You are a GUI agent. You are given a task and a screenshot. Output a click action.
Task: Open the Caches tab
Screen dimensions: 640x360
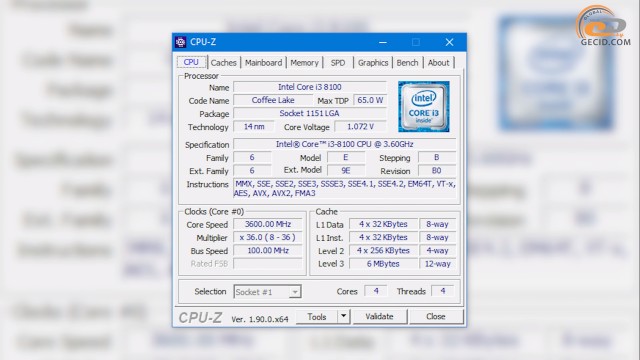tap(223, 63)
